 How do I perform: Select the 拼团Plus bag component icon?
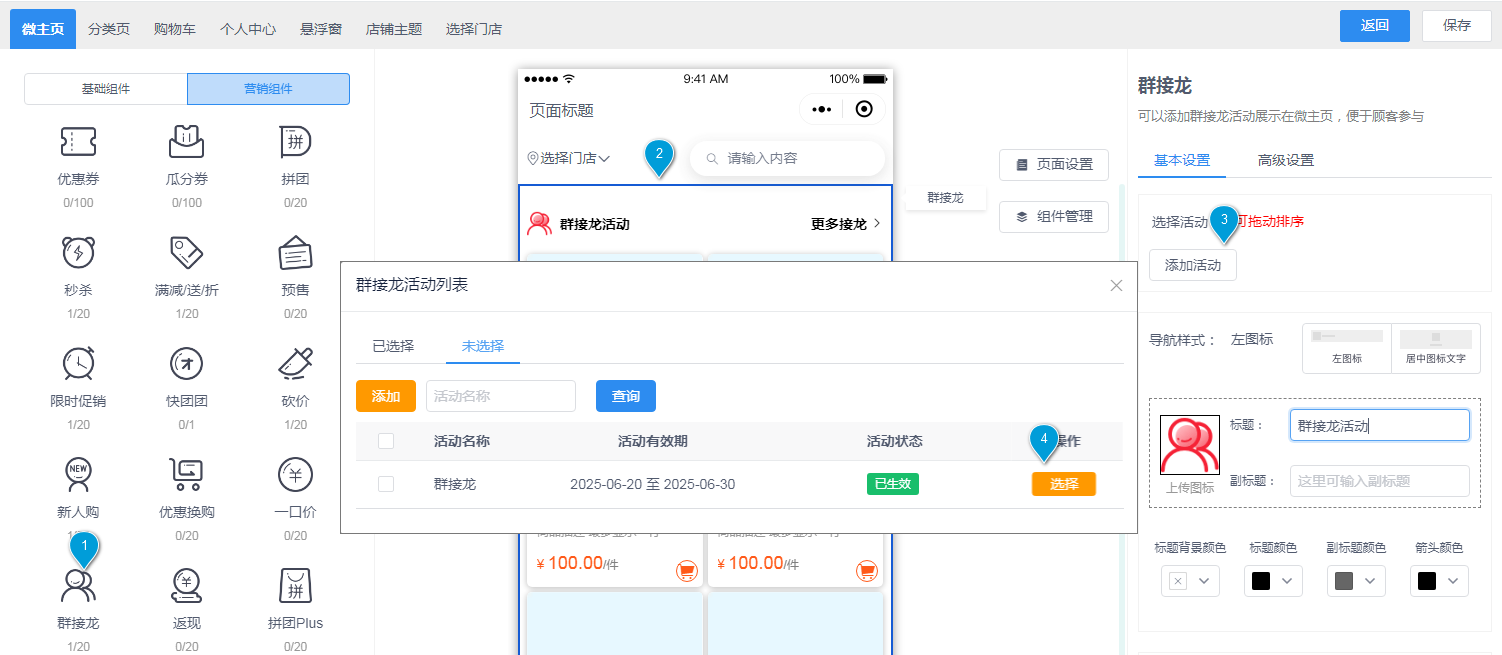click(296, 585)
